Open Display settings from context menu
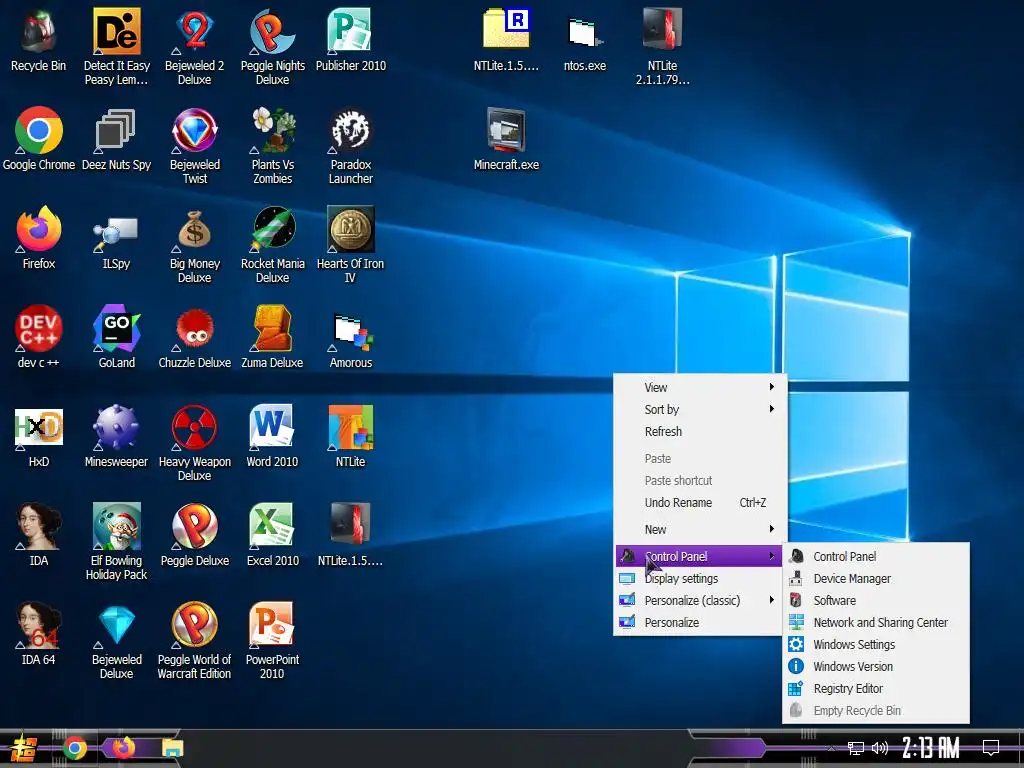This screenshot has height=768, width=1024. point(699,579)
